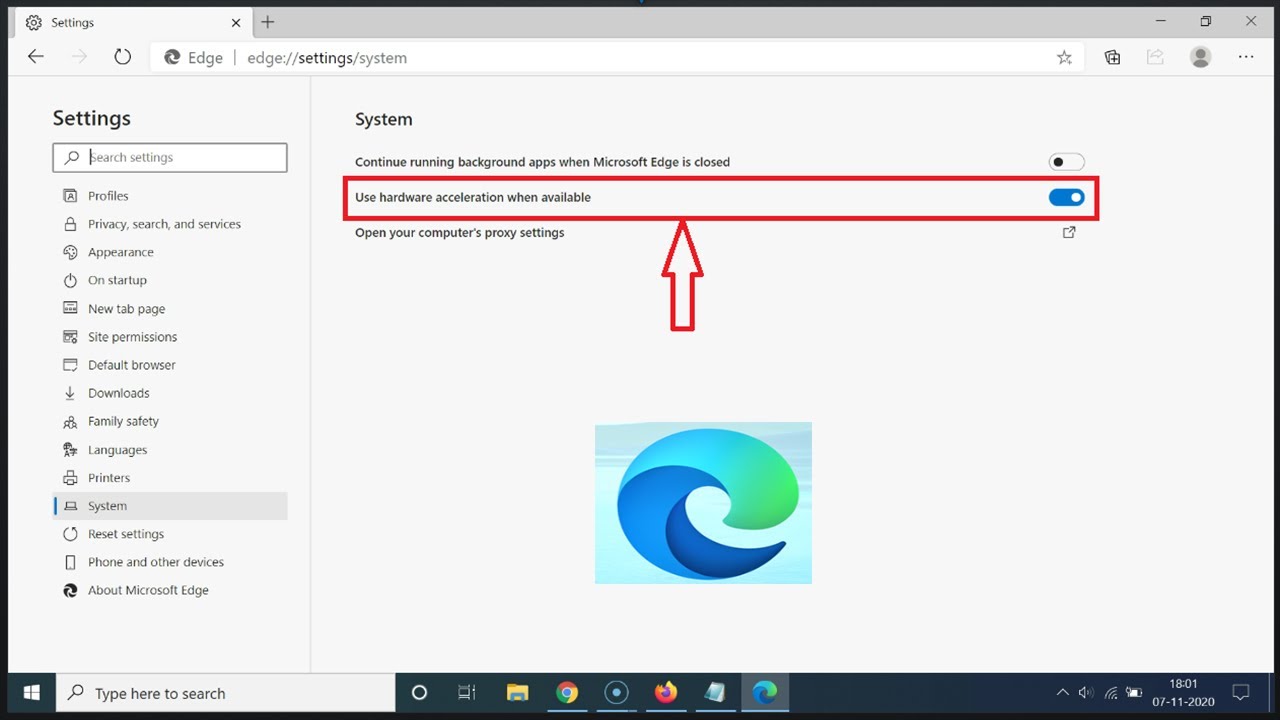Open About Microsoft Edge
Screen dimensions: 1280x720
[x=170, y=590]
